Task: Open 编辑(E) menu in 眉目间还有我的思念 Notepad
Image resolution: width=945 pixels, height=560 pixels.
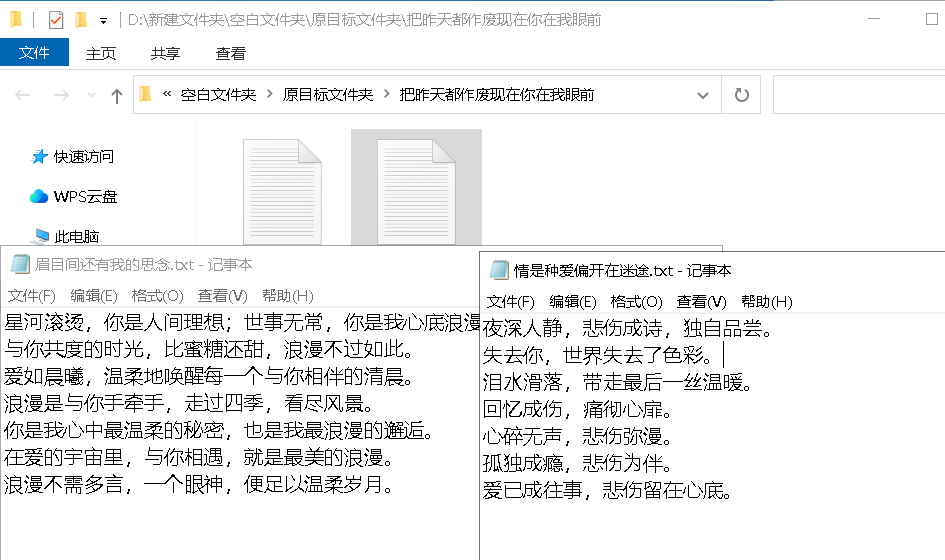Action: click(x=93, y=296)
